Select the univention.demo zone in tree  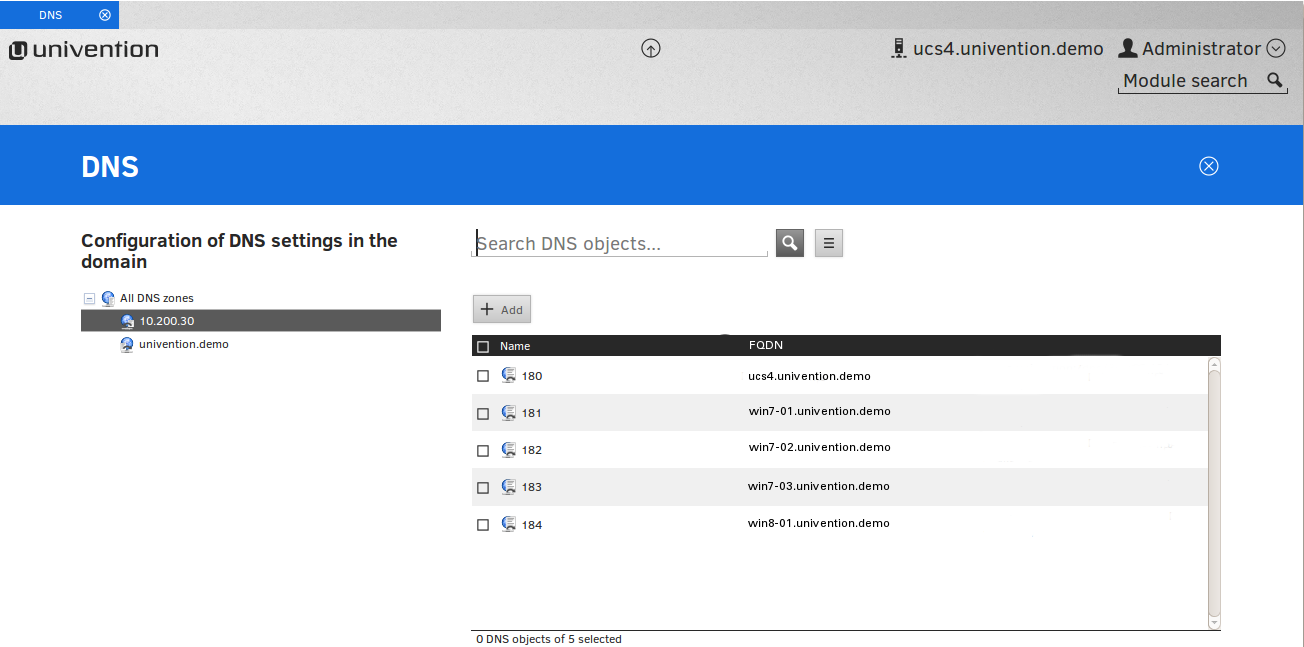pos(183,344)
